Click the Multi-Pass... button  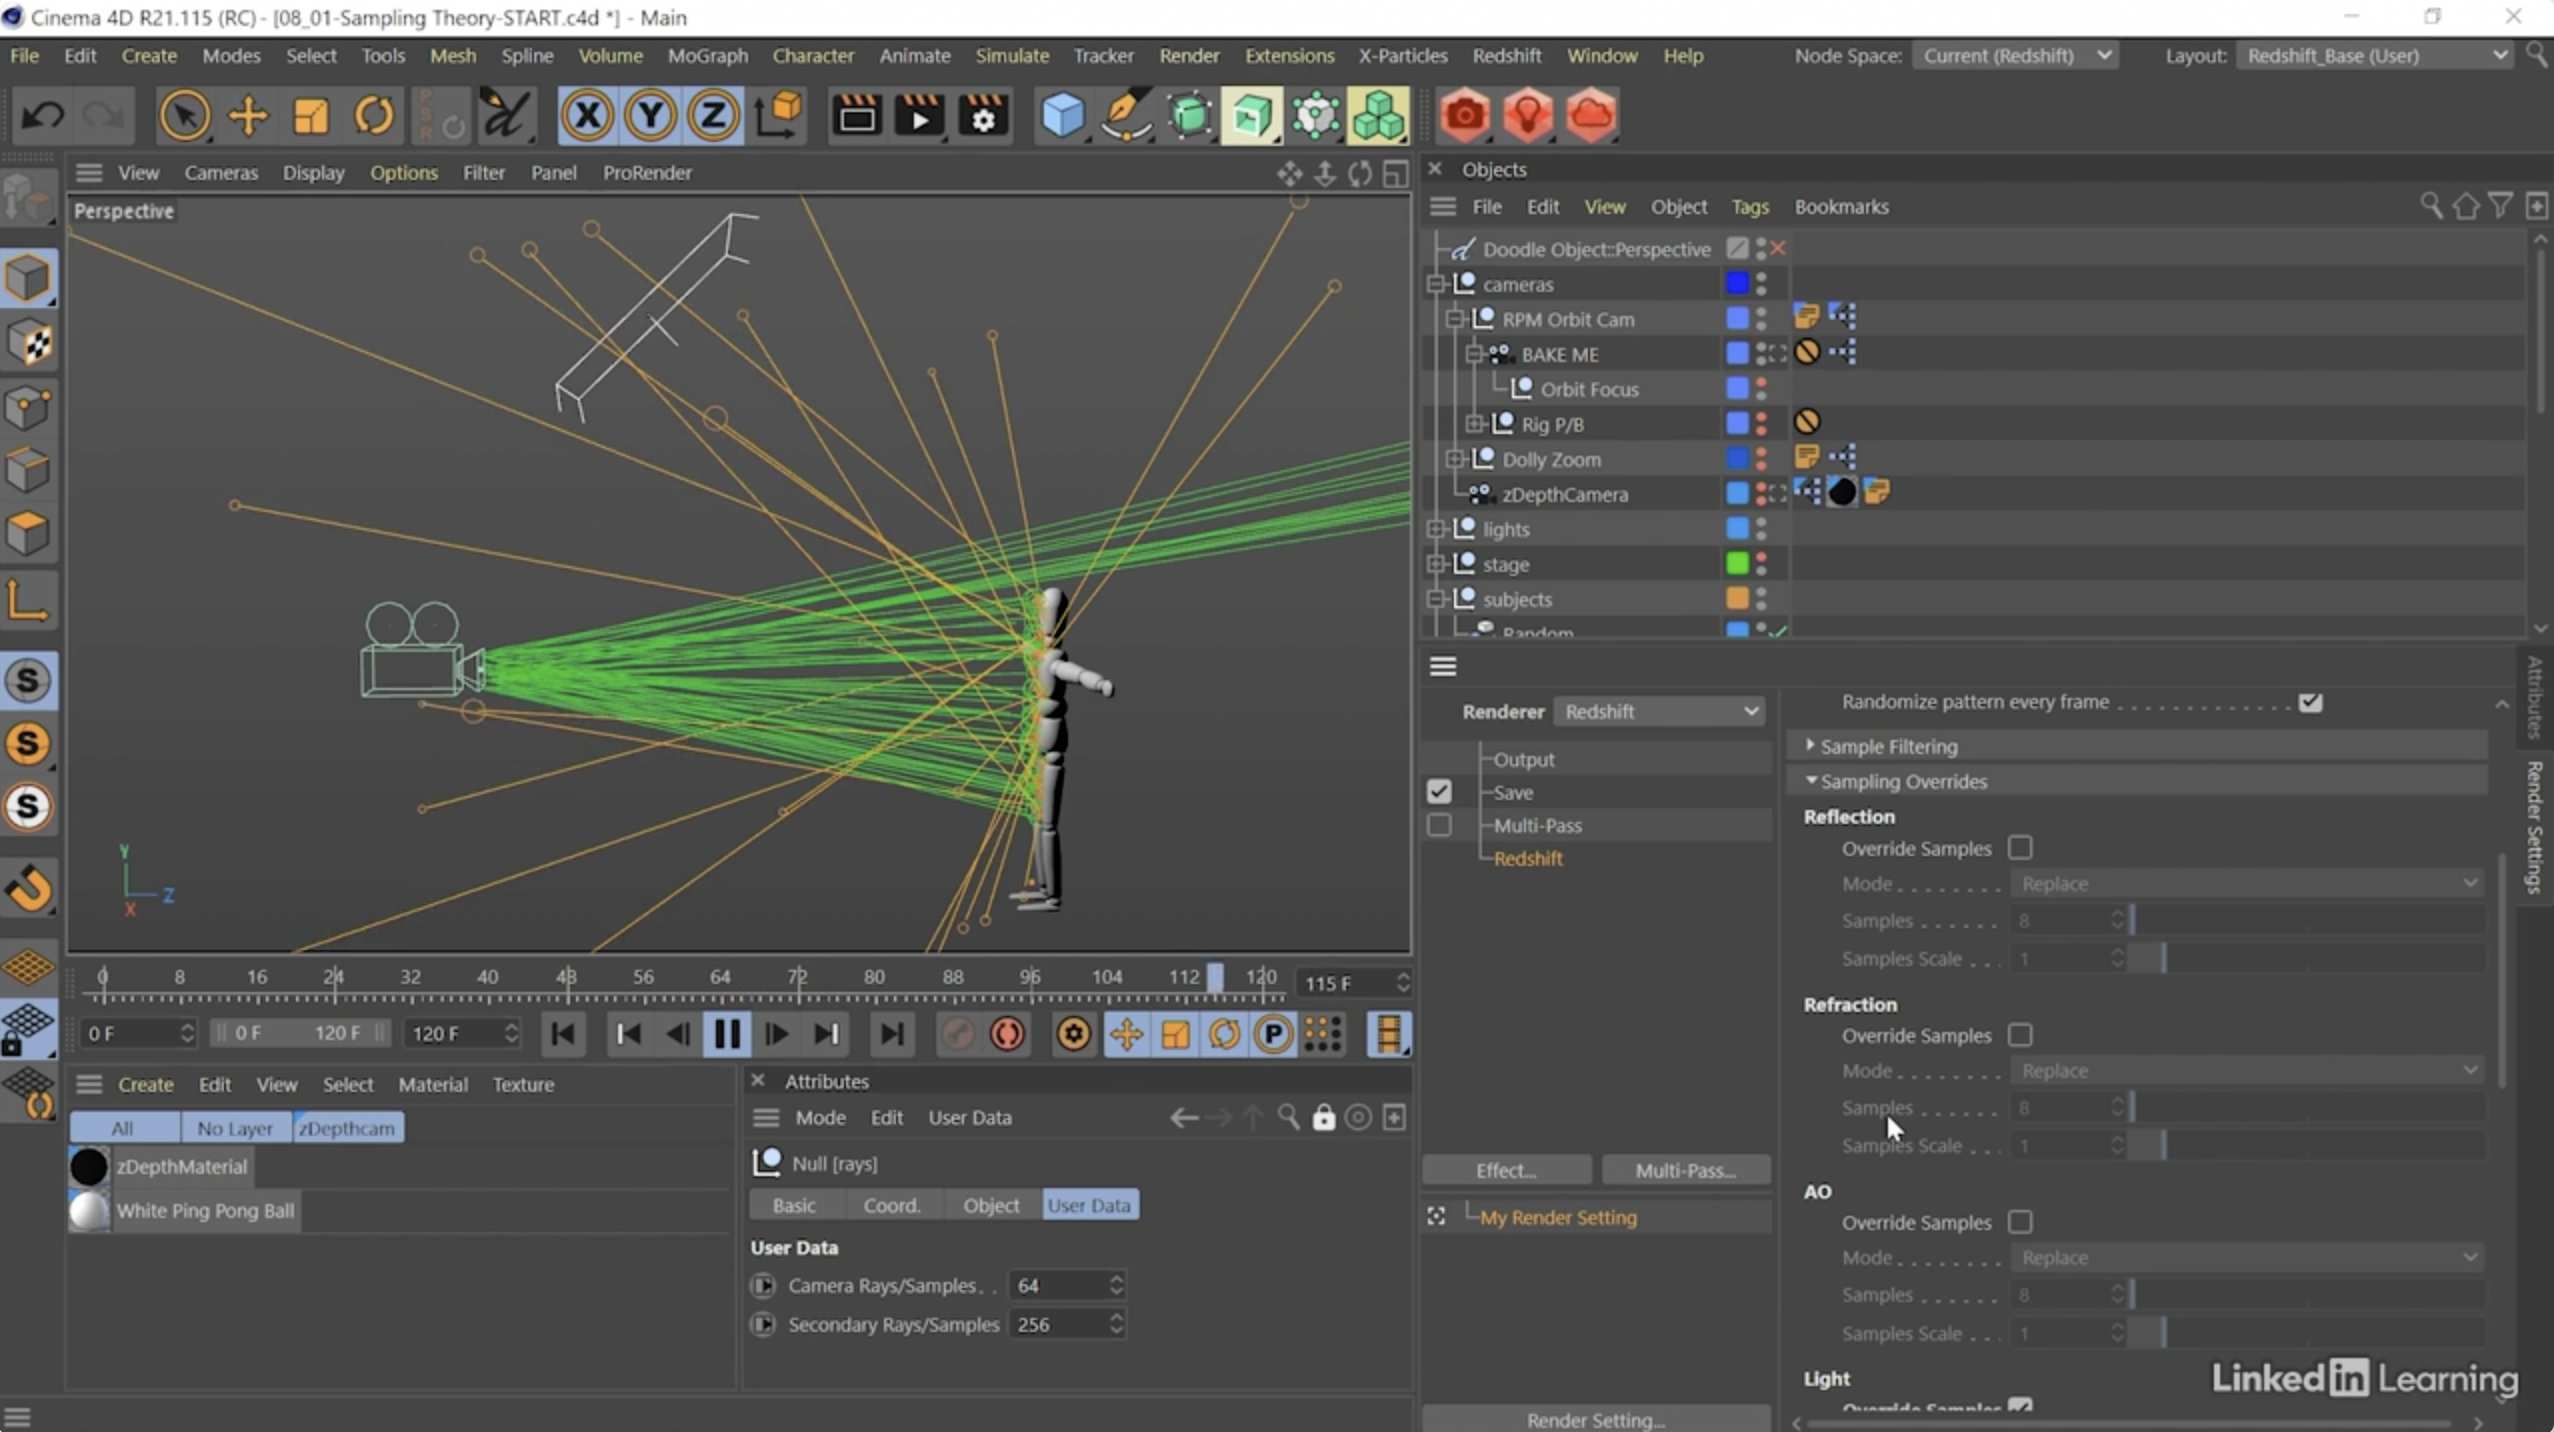pyautogui.click(x=1685, y=1170)
